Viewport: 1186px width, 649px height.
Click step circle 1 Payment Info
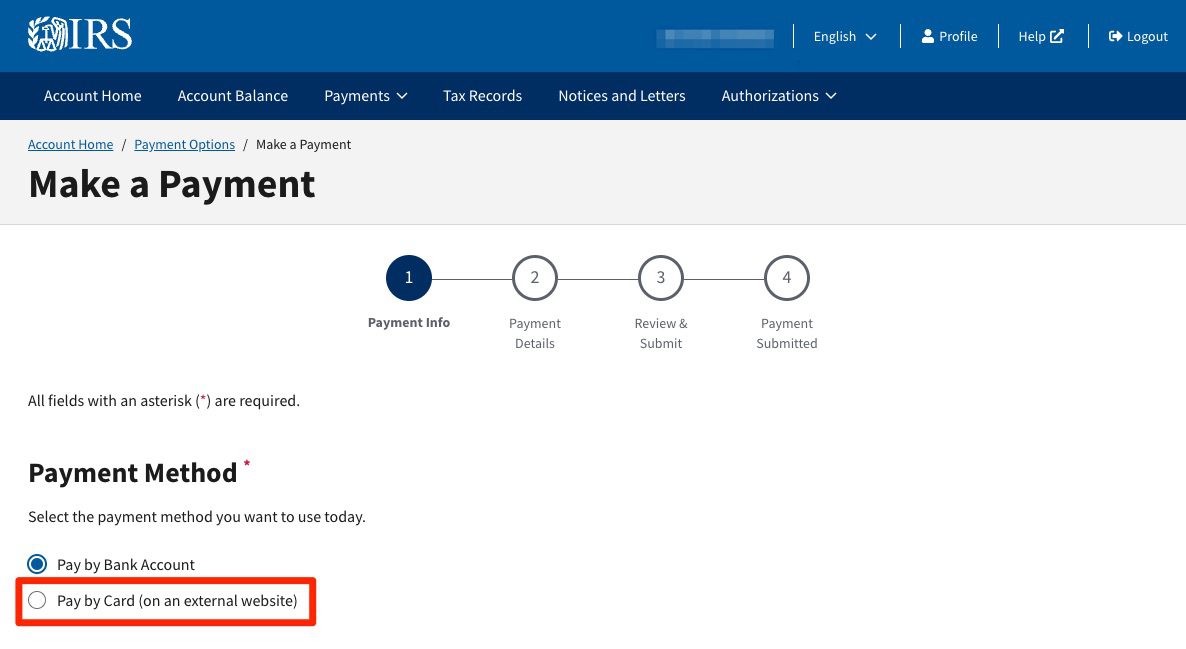pos(408,277)
